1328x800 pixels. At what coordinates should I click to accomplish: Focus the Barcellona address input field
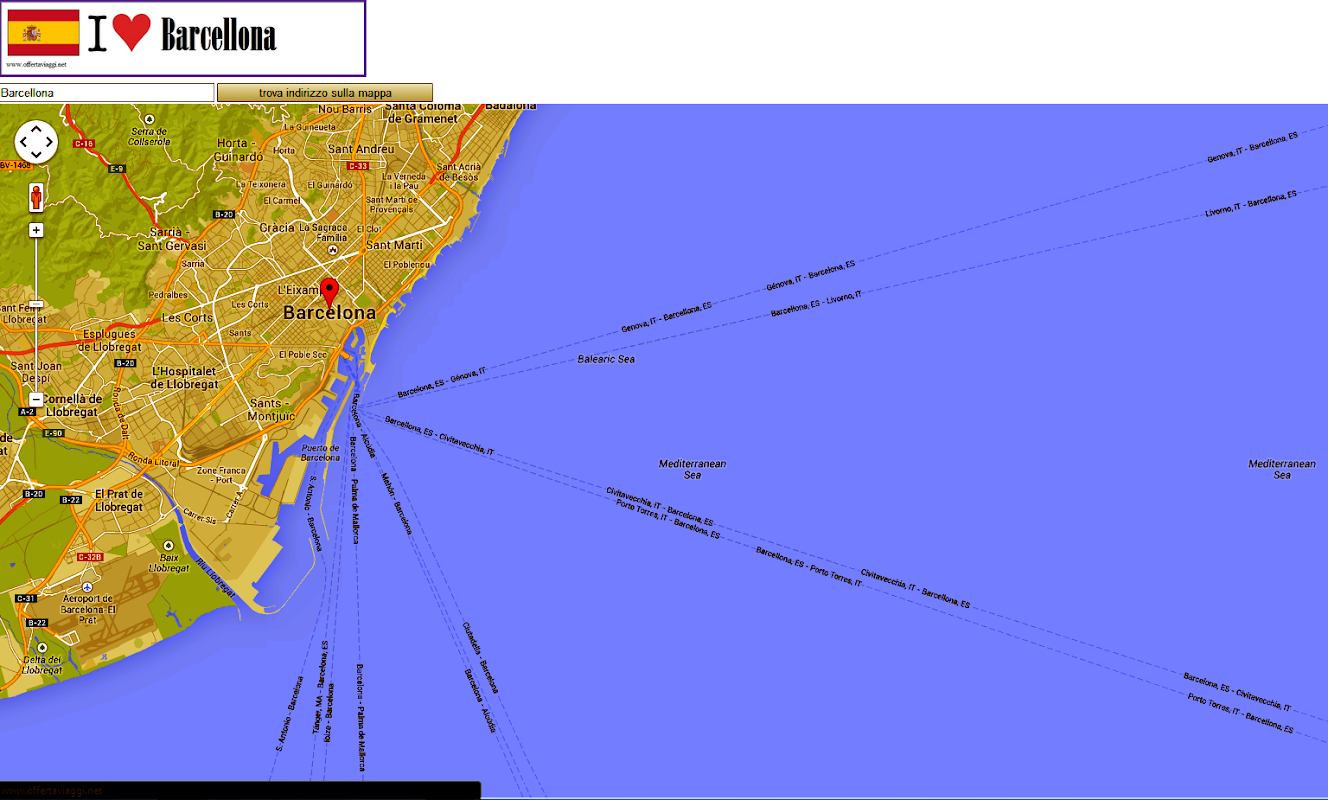click(x=107, y=93)
